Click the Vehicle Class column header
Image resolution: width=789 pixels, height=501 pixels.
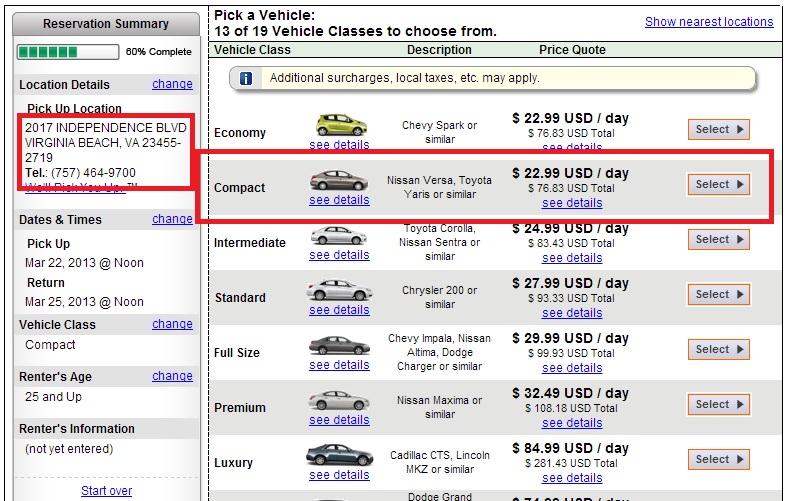click(252, 50)
